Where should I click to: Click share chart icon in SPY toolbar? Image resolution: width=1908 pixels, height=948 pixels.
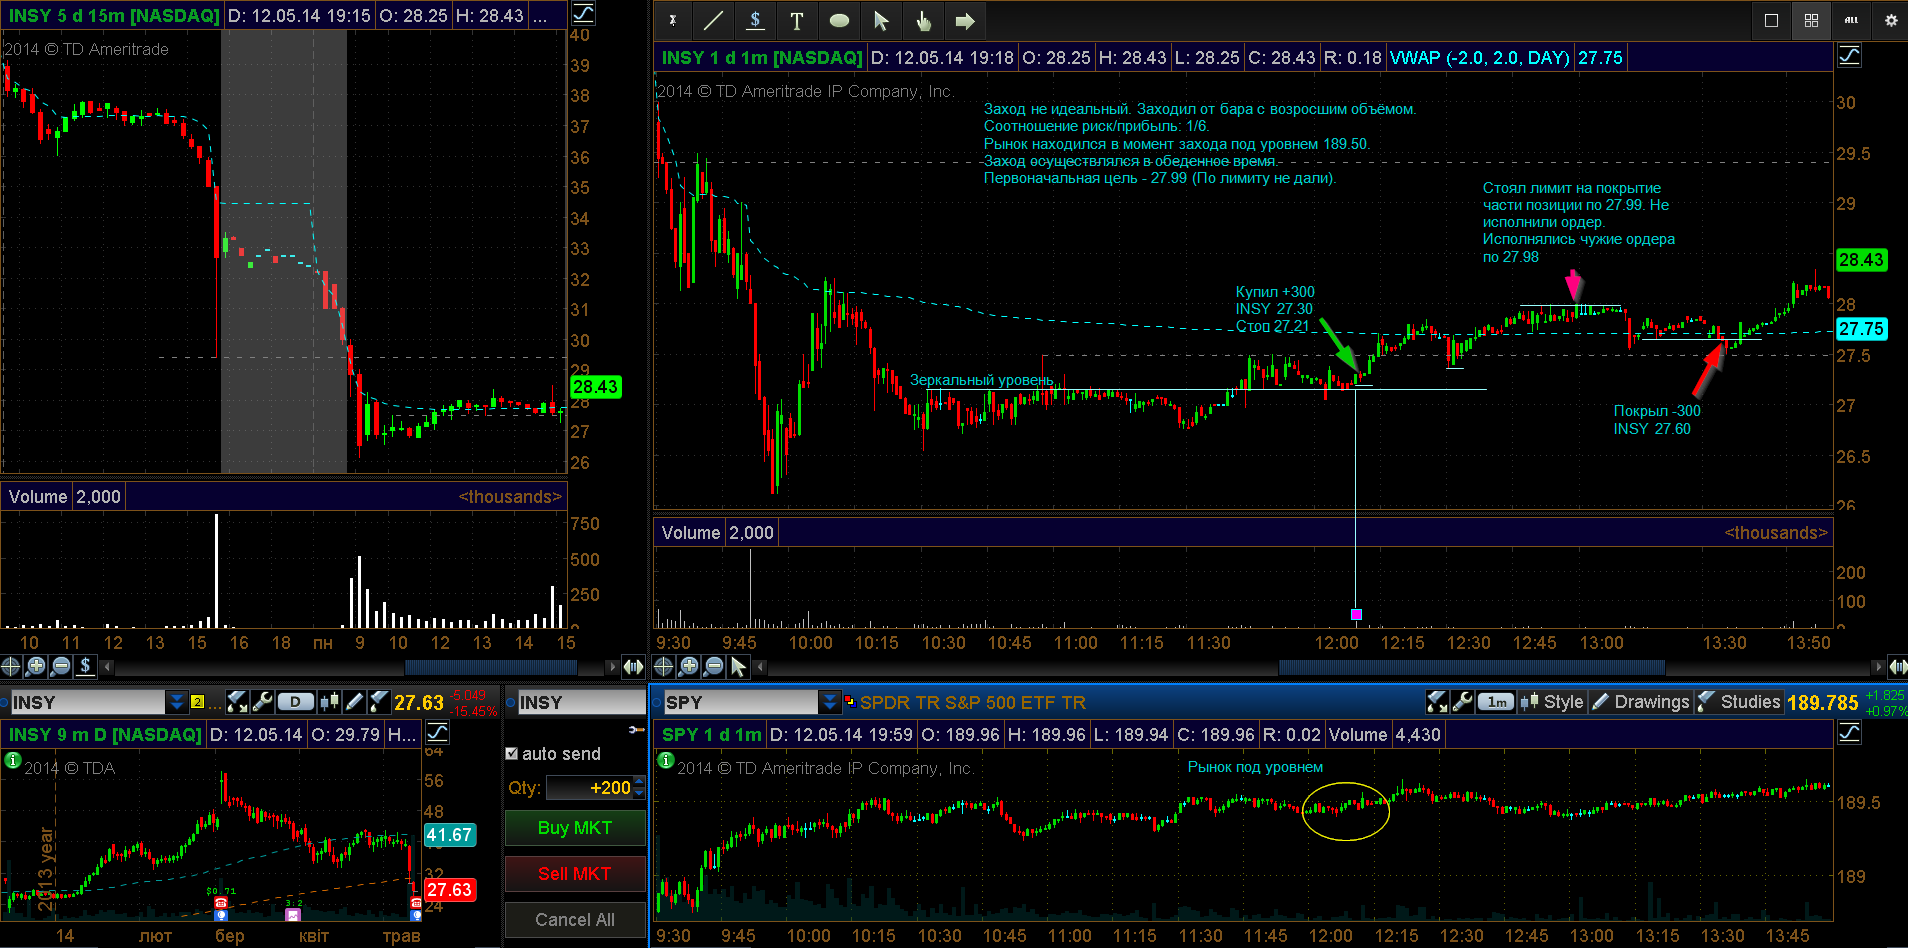click(1437, 702)
